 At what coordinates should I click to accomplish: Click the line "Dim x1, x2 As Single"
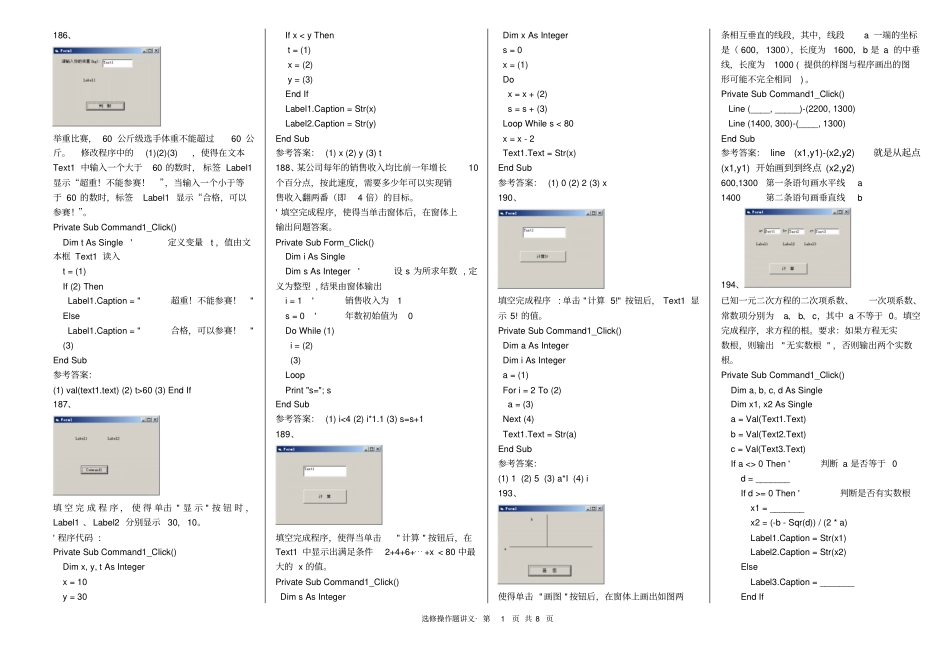coord(771,404)
